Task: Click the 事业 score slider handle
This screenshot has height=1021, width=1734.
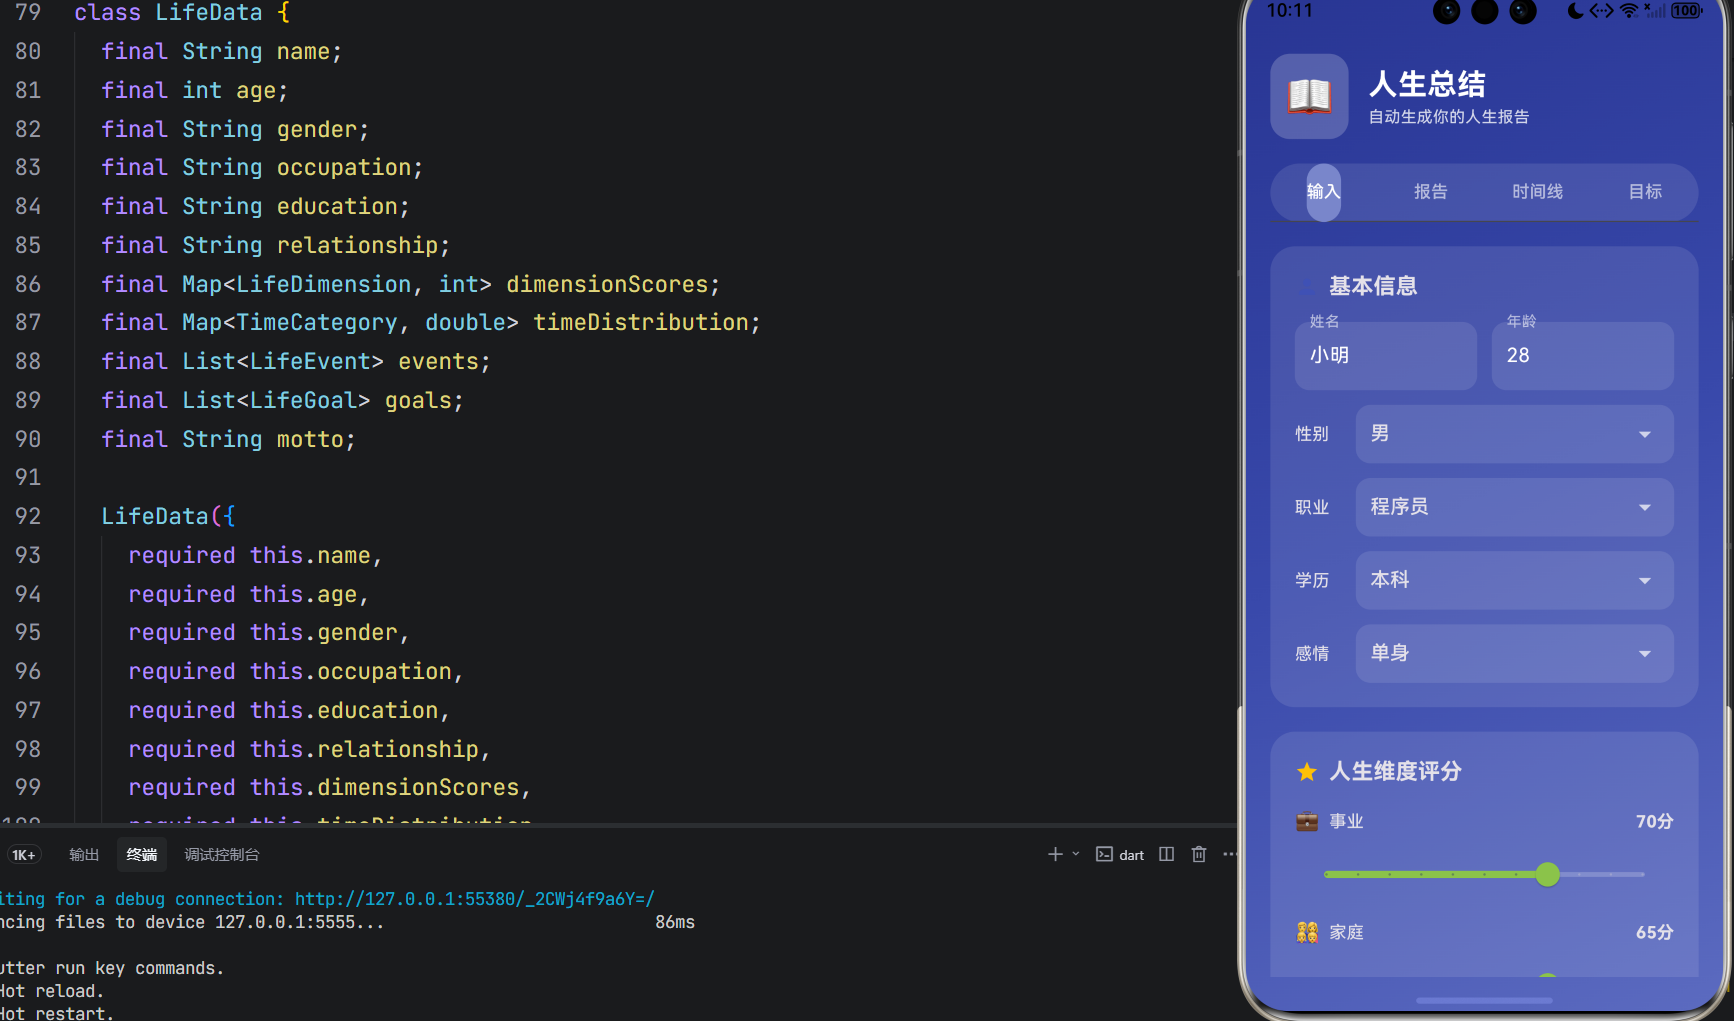Action: pos(1547,874)
